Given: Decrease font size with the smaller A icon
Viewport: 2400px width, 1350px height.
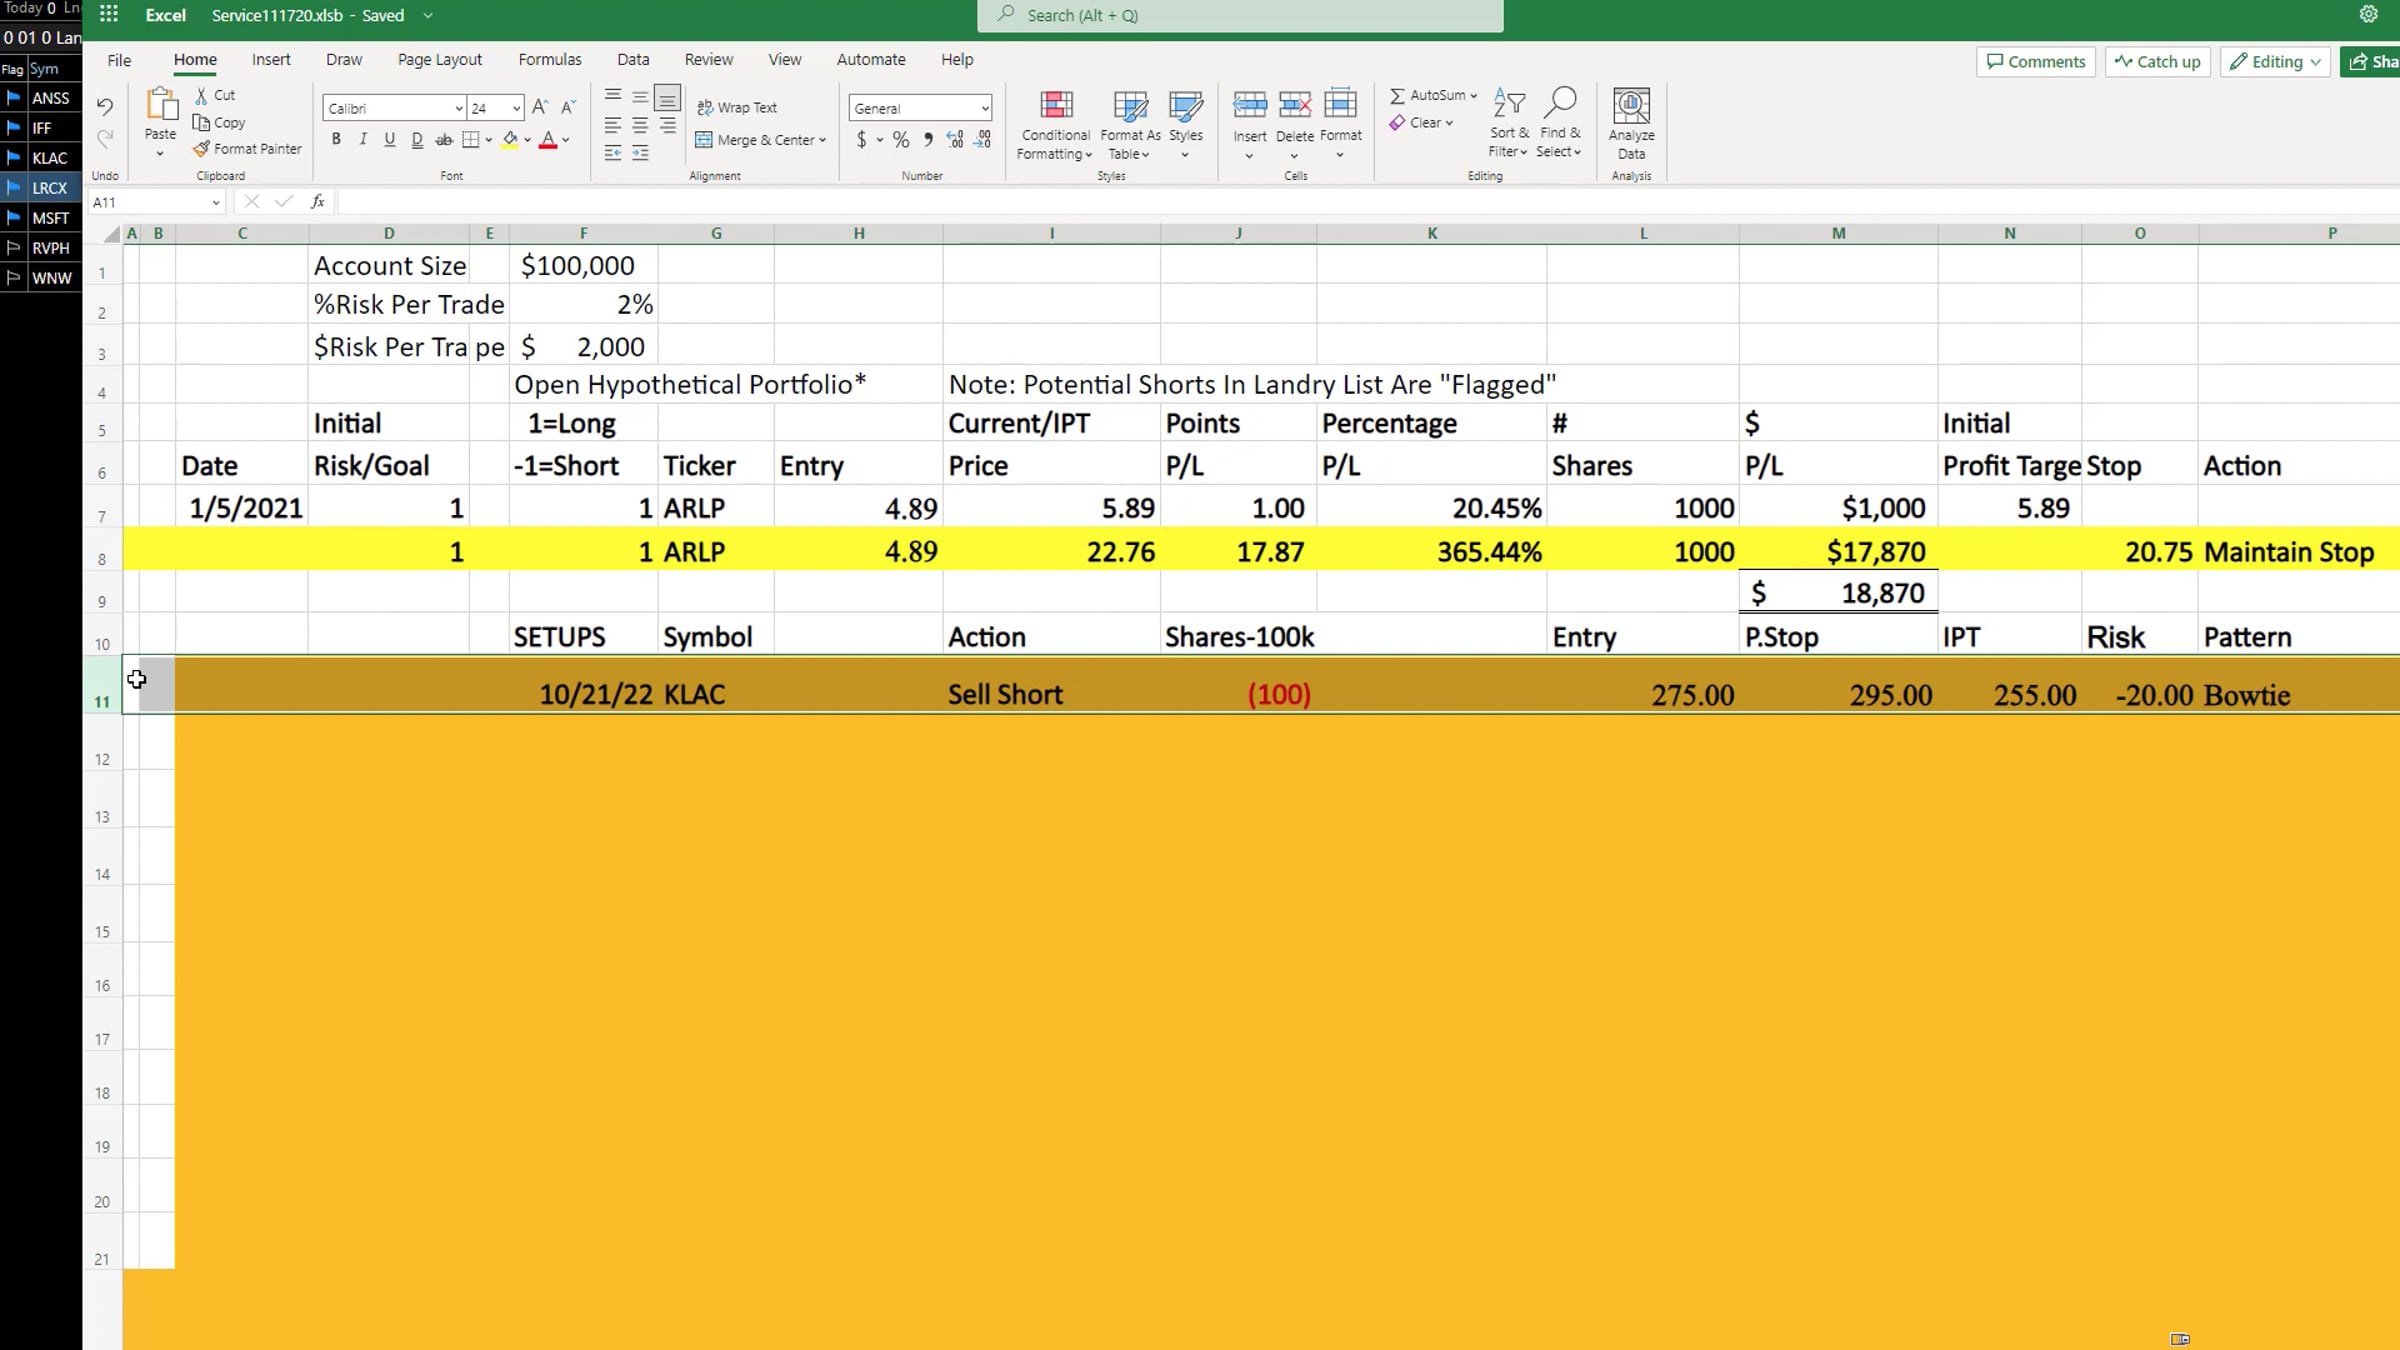Looking at the screenshot, I should pyautogui.click(x=568, y=107).
